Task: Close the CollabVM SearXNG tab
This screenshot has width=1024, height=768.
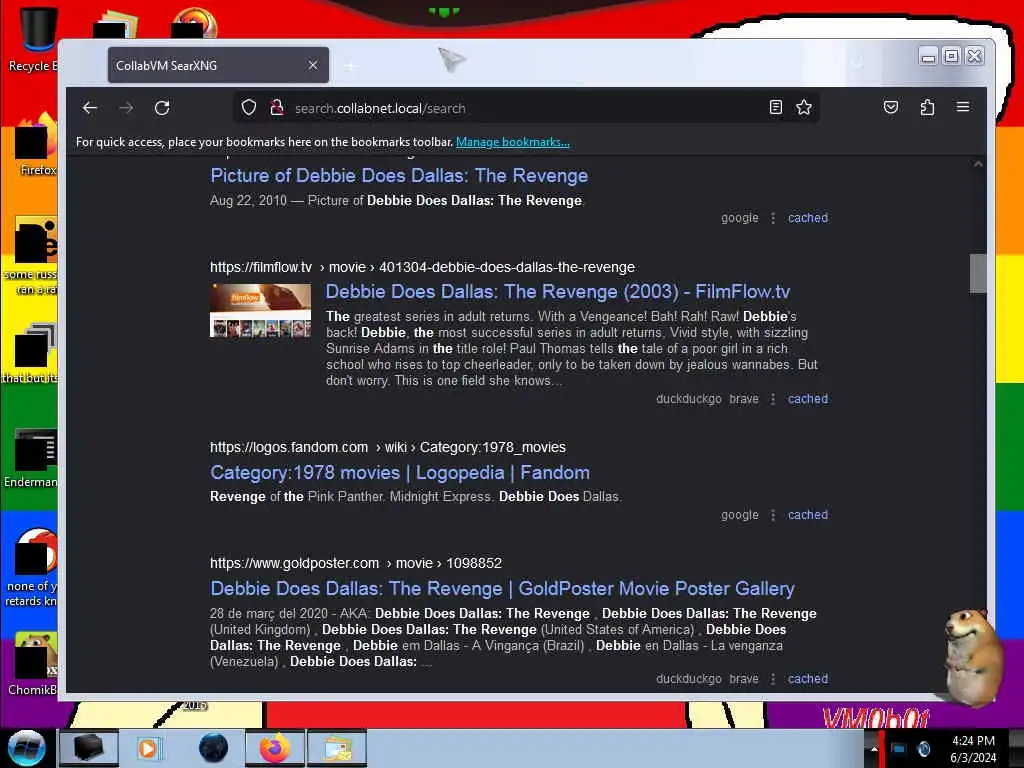Action: (x=313, y=65)
